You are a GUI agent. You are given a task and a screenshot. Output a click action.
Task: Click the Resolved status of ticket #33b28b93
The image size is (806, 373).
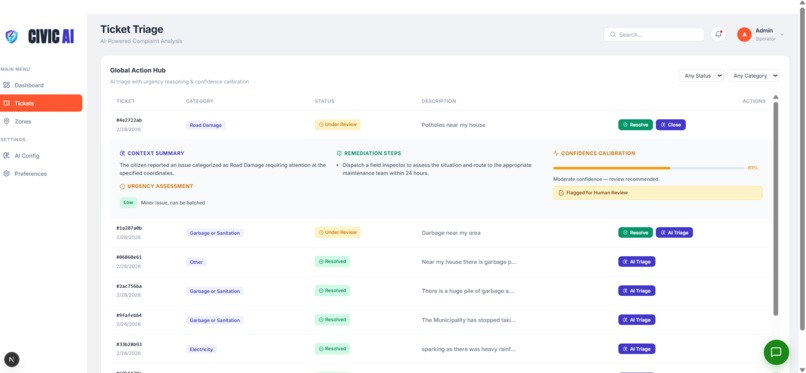(x=333, y=348)
